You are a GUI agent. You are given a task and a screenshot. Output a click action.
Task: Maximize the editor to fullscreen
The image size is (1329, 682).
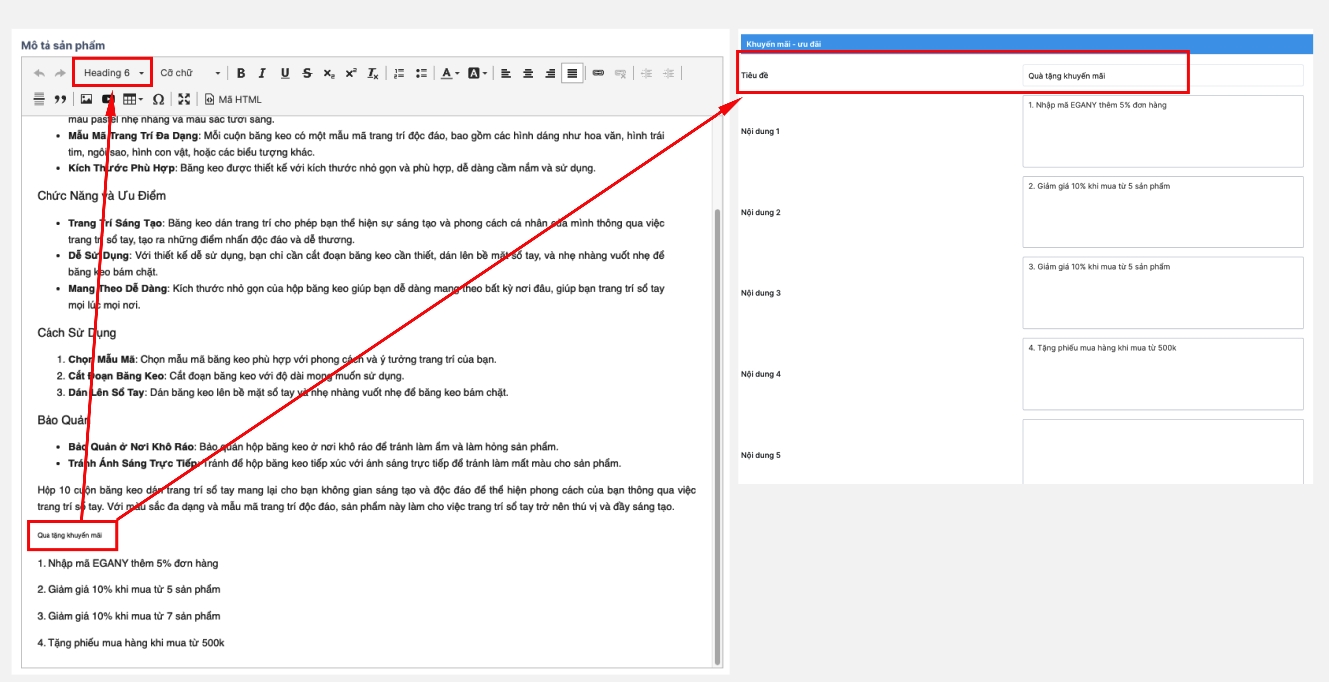[183, 99]
